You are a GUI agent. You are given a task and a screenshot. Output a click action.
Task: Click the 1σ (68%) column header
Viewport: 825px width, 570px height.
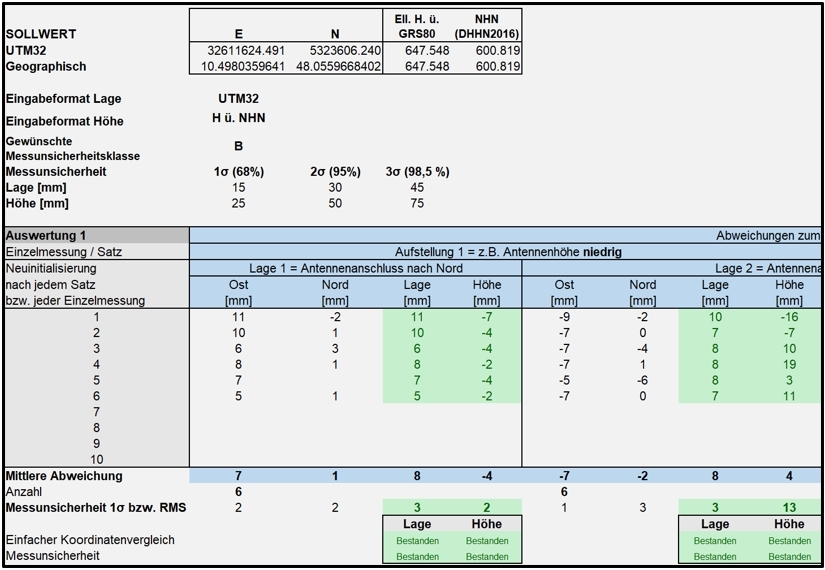tap(239, 172)
